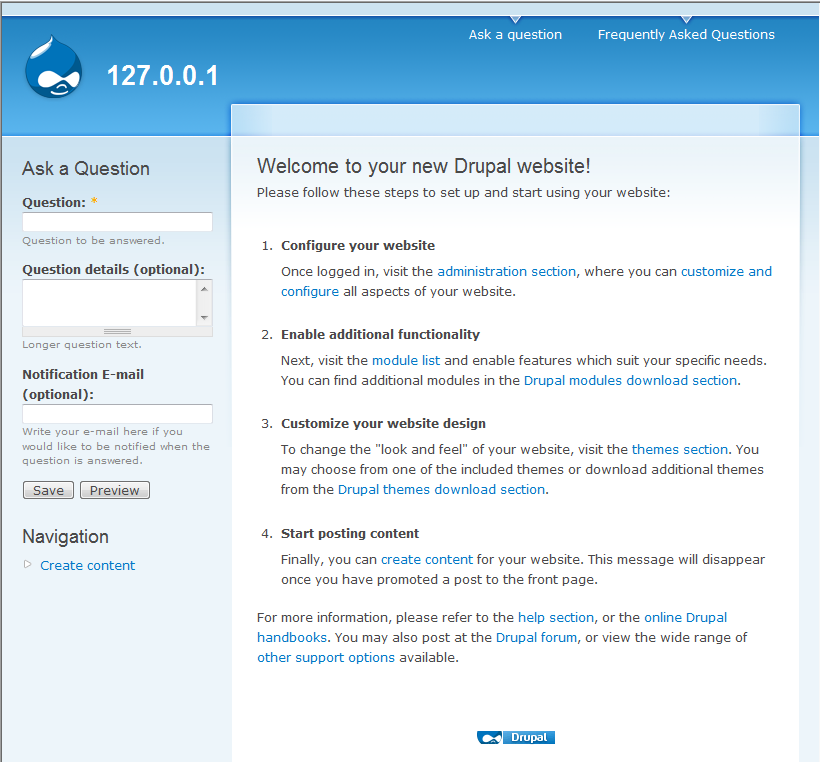Screen dimensions: 820x762
Task: Open the module list link
Action: pyautogui.click(x=406, y=360)
